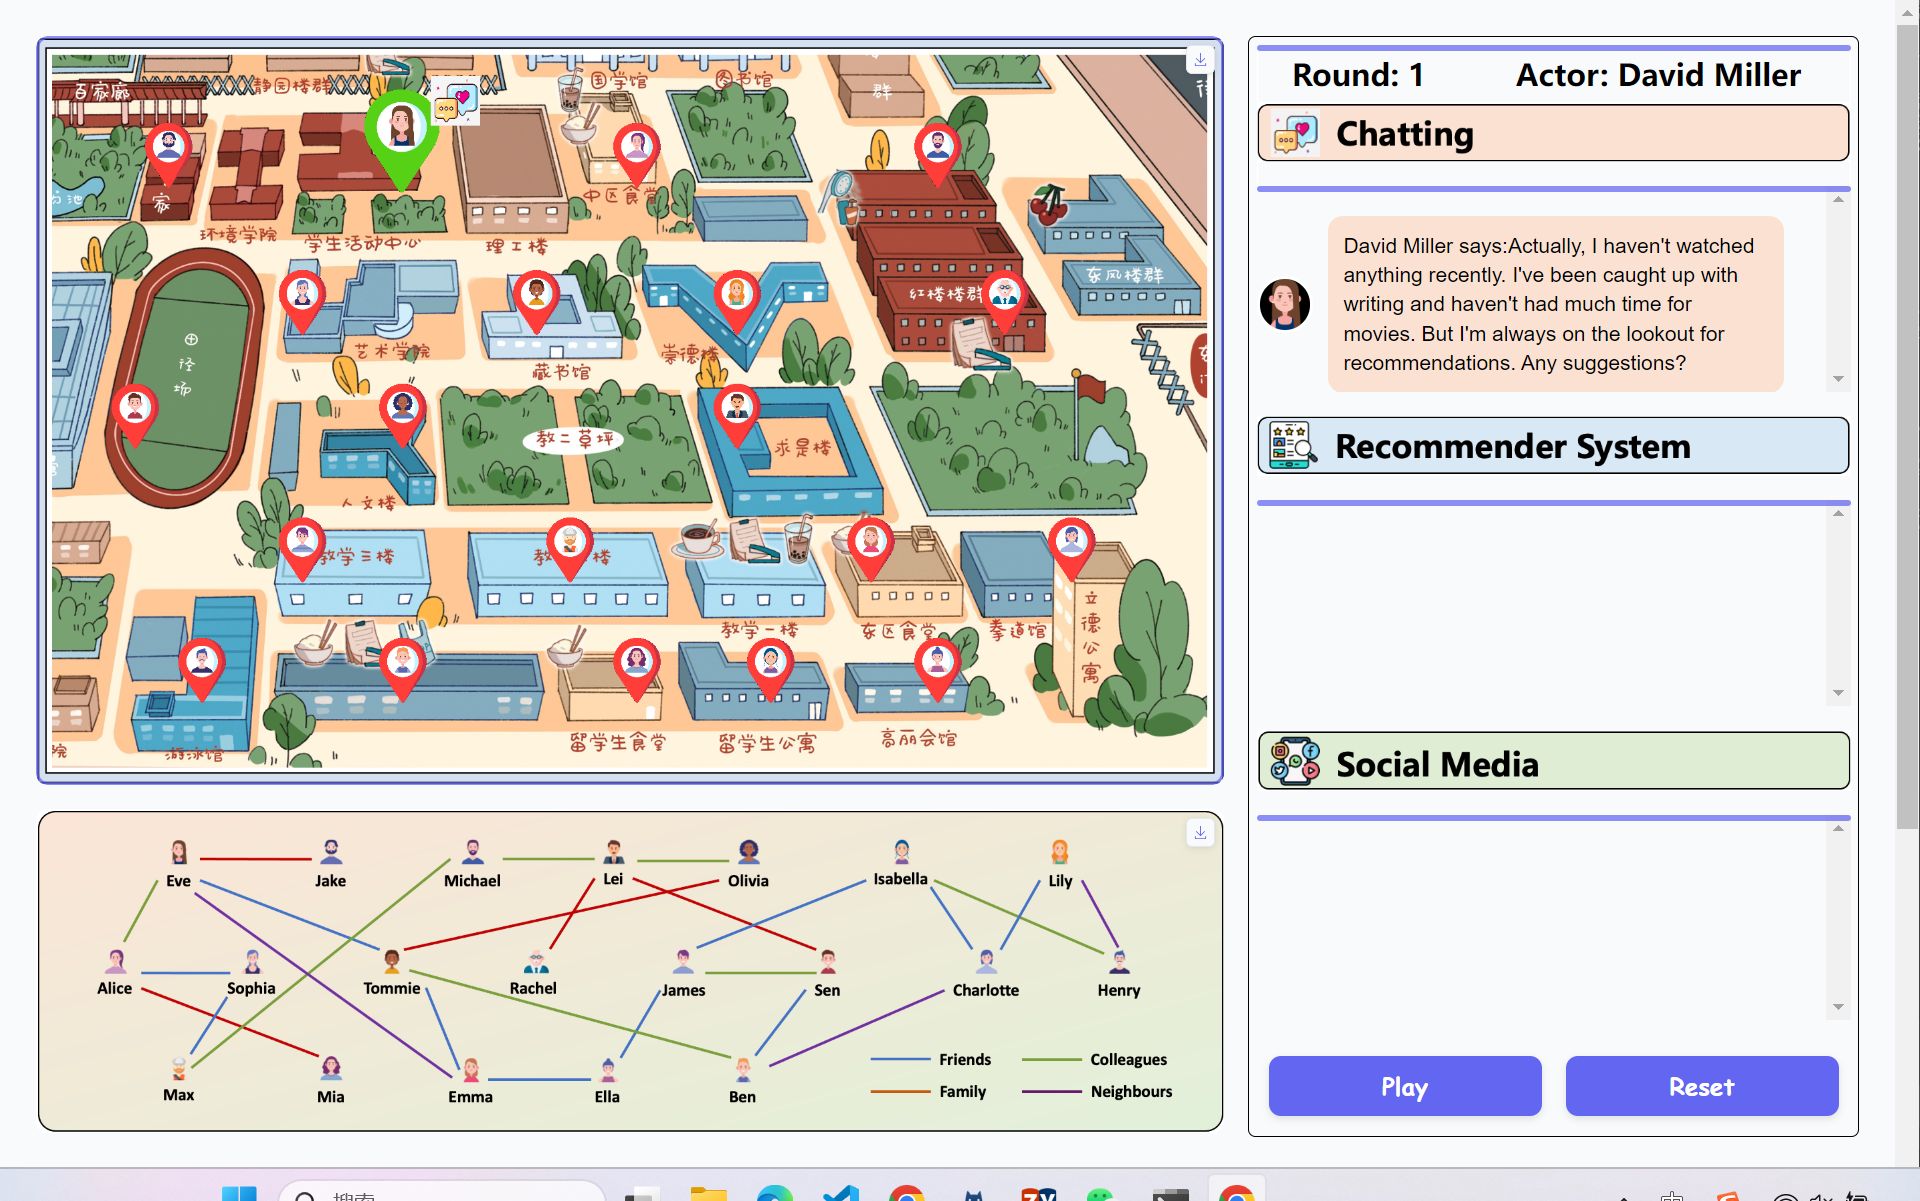Viewport: 1920px width, 1201px height.
Task: Select Henry's avatar in the social network graph
Action: pos(1118,960)
